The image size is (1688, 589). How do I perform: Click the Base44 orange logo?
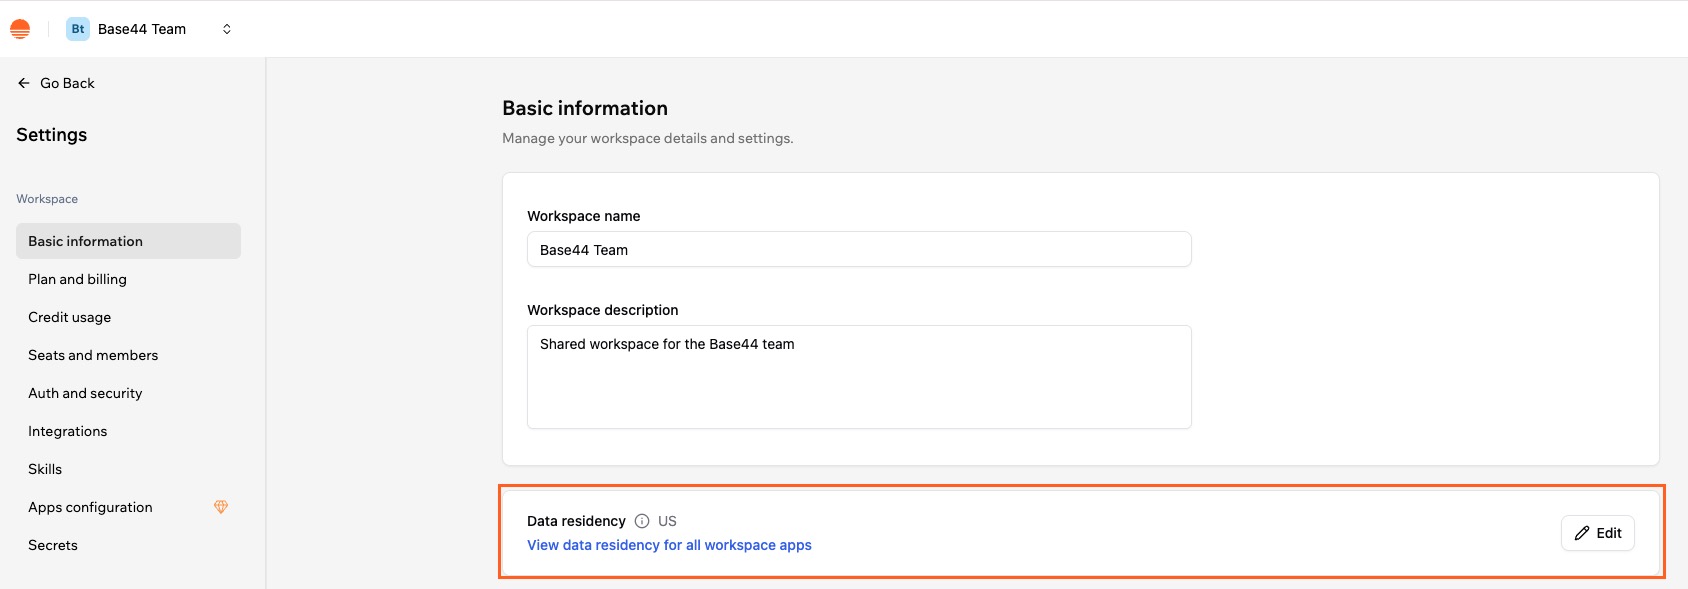[20, 29]
